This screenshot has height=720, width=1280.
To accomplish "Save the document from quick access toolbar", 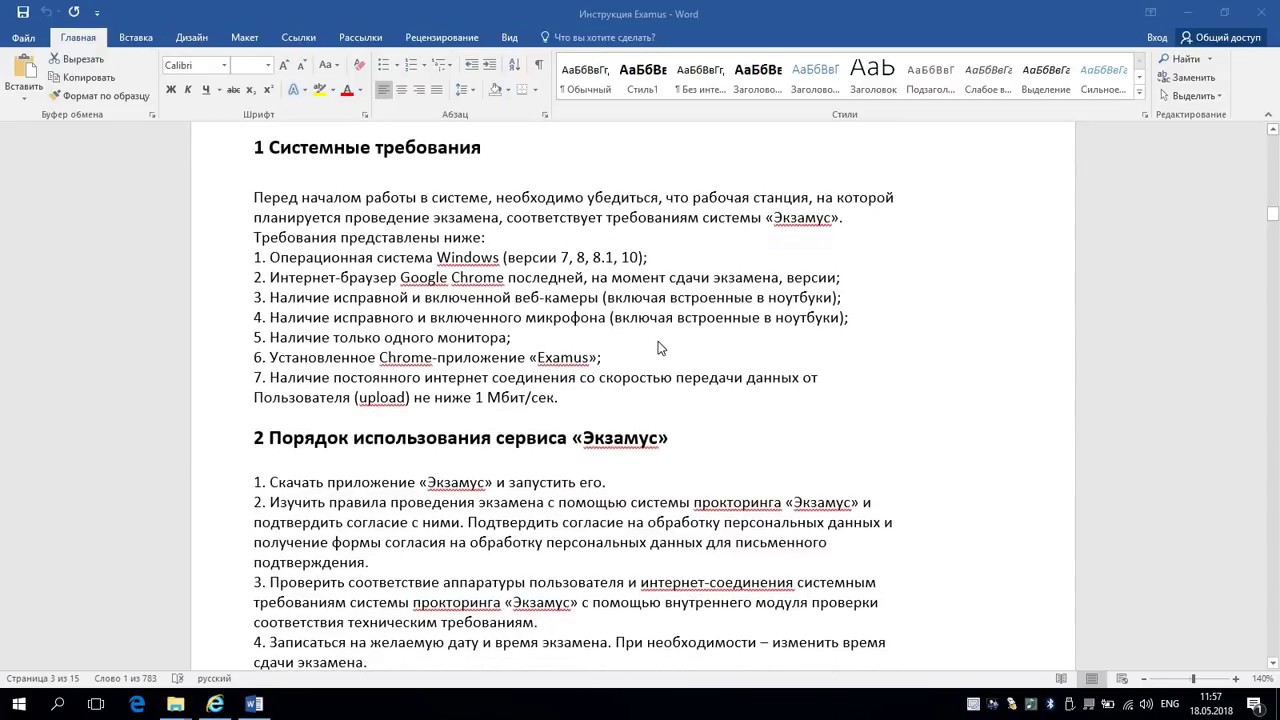I will click(23, 13).
